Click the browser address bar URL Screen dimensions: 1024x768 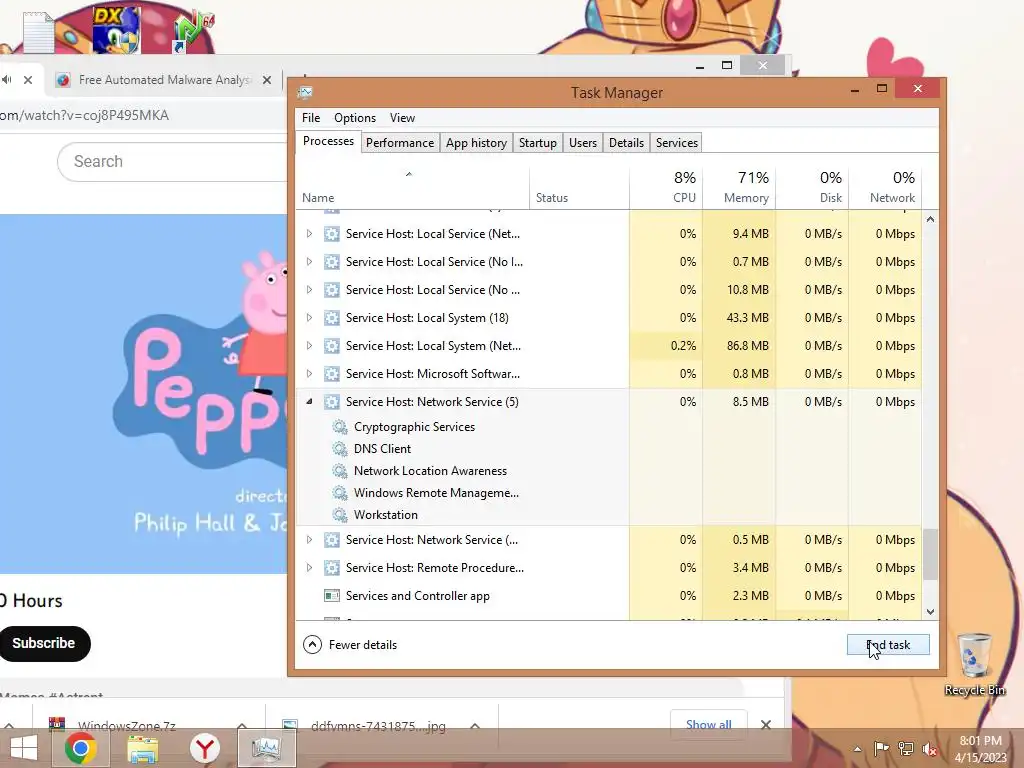(x=85, y=116)
